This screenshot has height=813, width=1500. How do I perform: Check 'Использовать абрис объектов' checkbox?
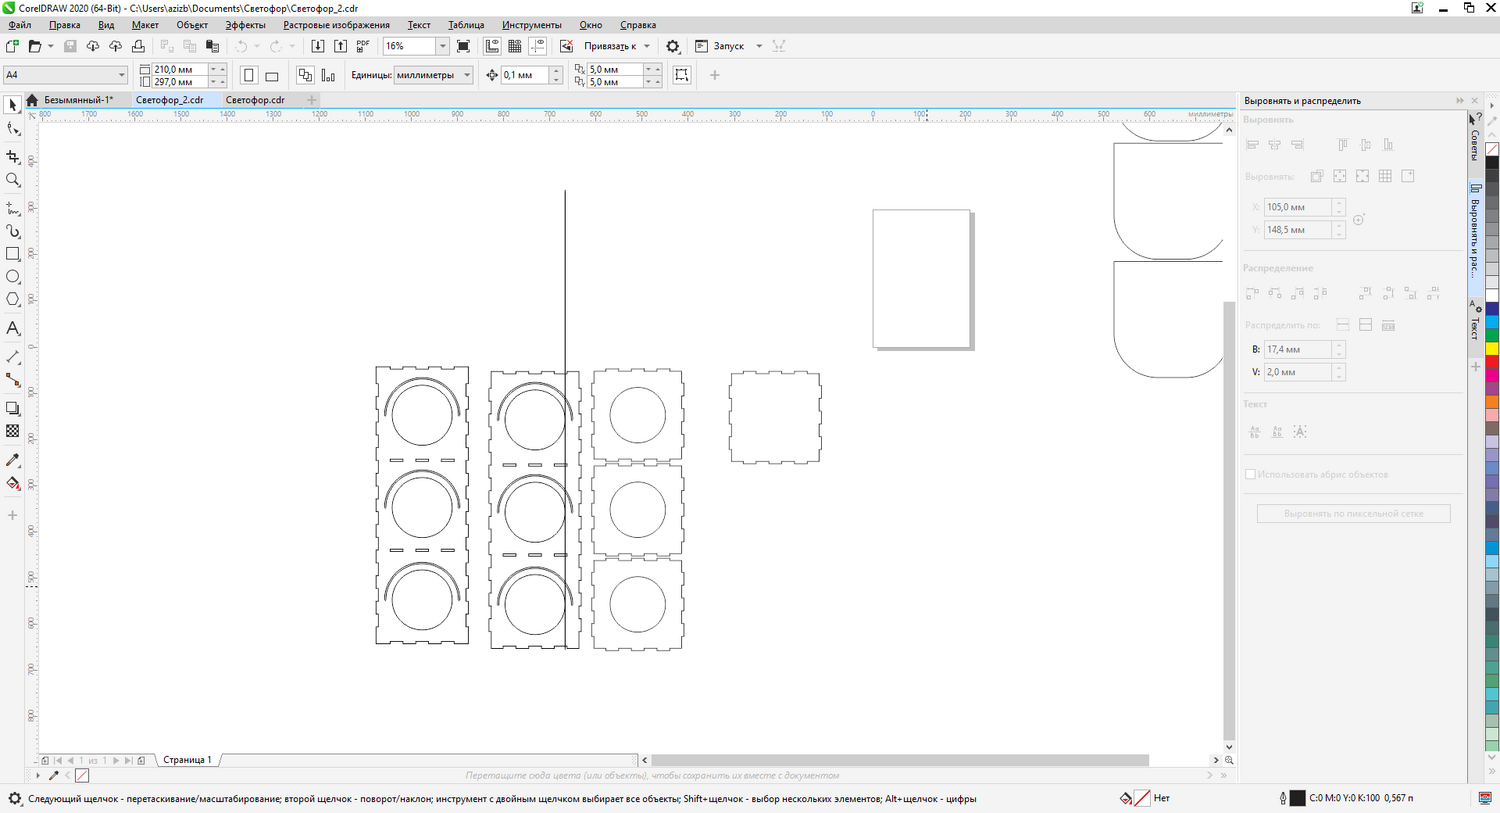[x=1250, y=474]
